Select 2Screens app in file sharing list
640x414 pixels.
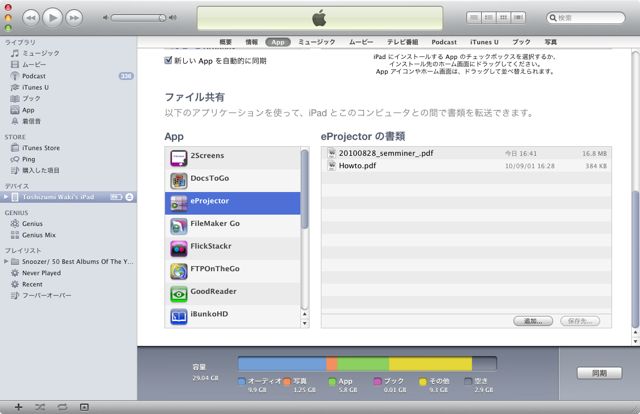(233, 158)
